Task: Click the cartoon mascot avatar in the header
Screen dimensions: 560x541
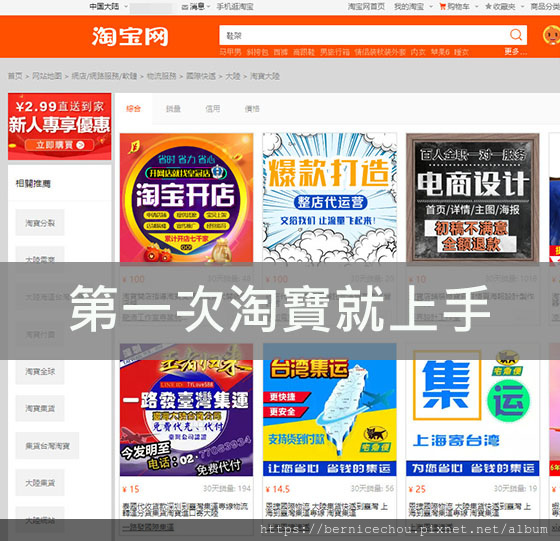Action: coord(551,35)
